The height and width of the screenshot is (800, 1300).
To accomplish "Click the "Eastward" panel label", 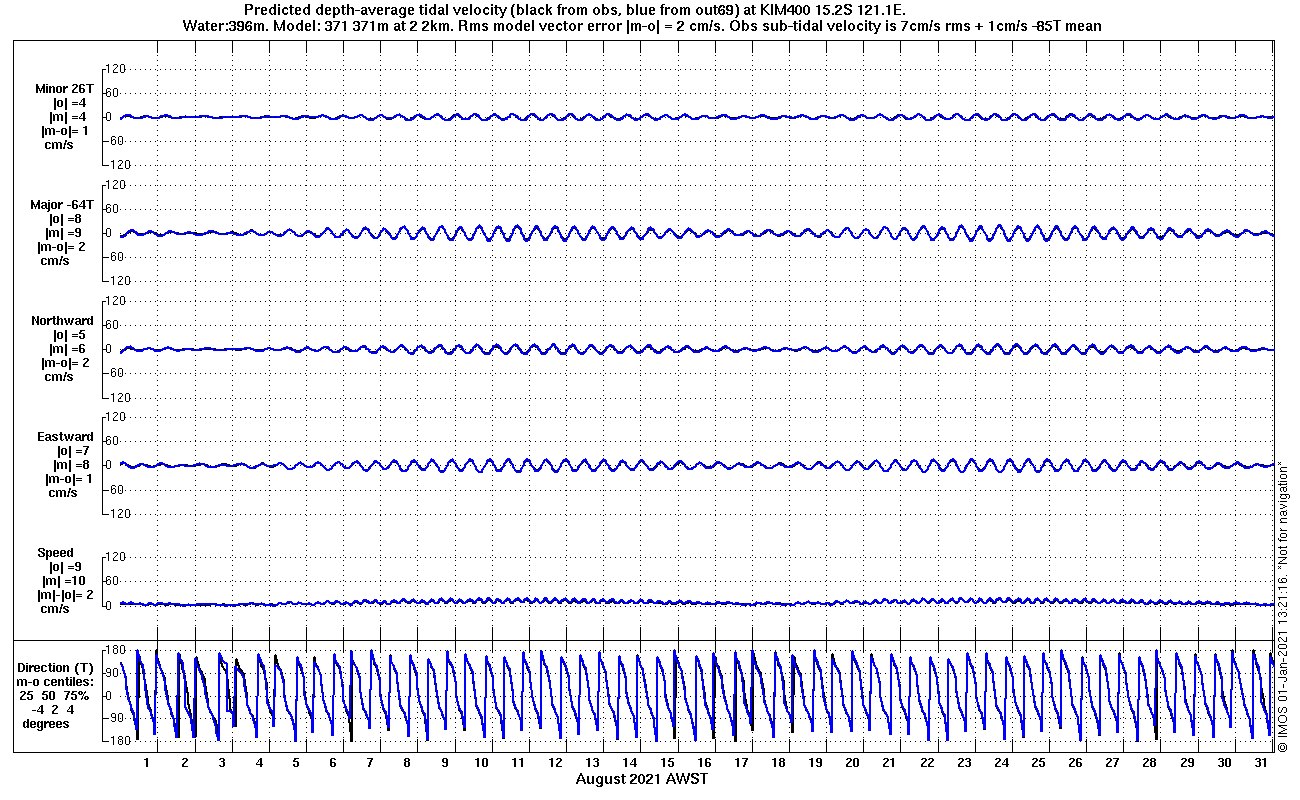I will click(65, 437).
